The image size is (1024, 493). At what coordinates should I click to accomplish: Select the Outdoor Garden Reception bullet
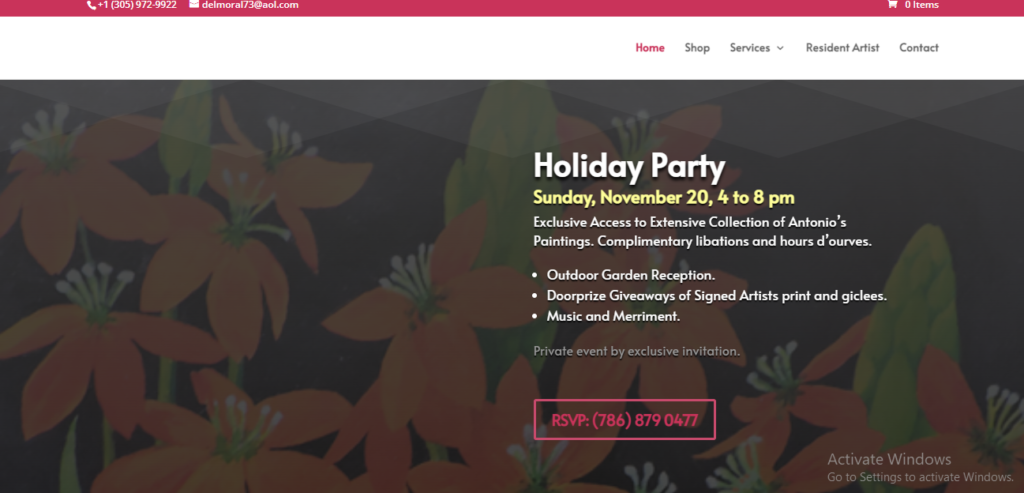pyautogui.click(x=631, y=275)
